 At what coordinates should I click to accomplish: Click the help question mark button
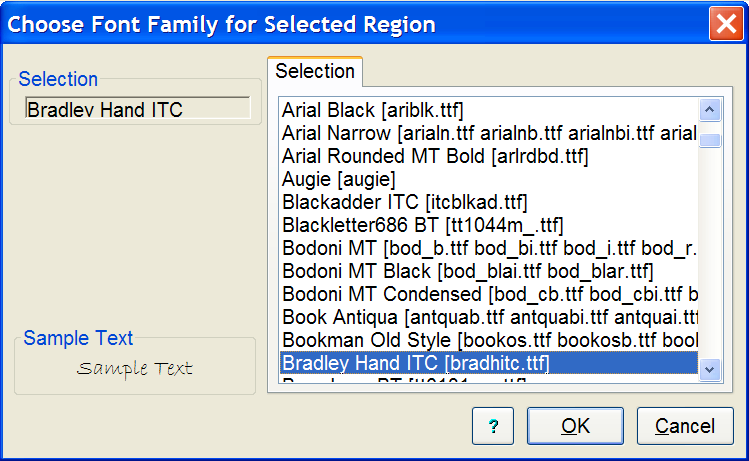tap(493, 426)
